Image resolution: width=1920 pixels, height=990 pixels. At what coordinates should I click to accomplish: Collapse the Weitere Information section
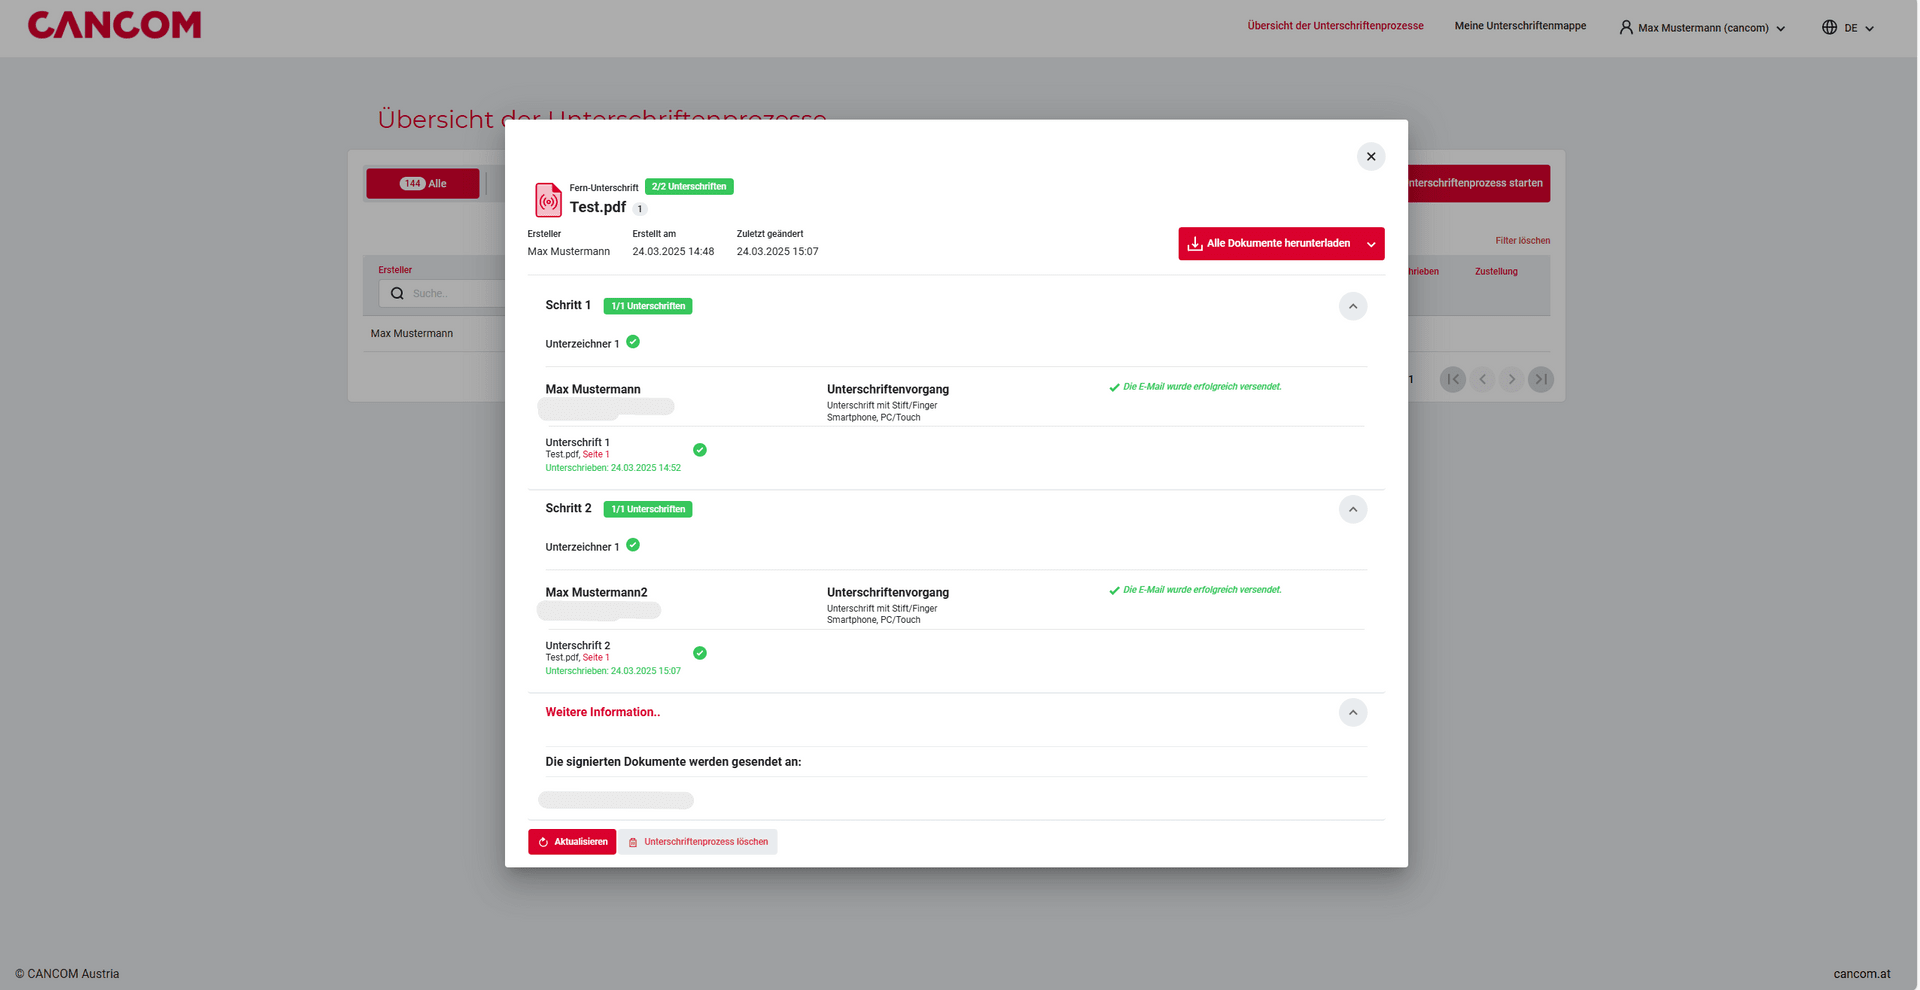[x=1352, y=713]
